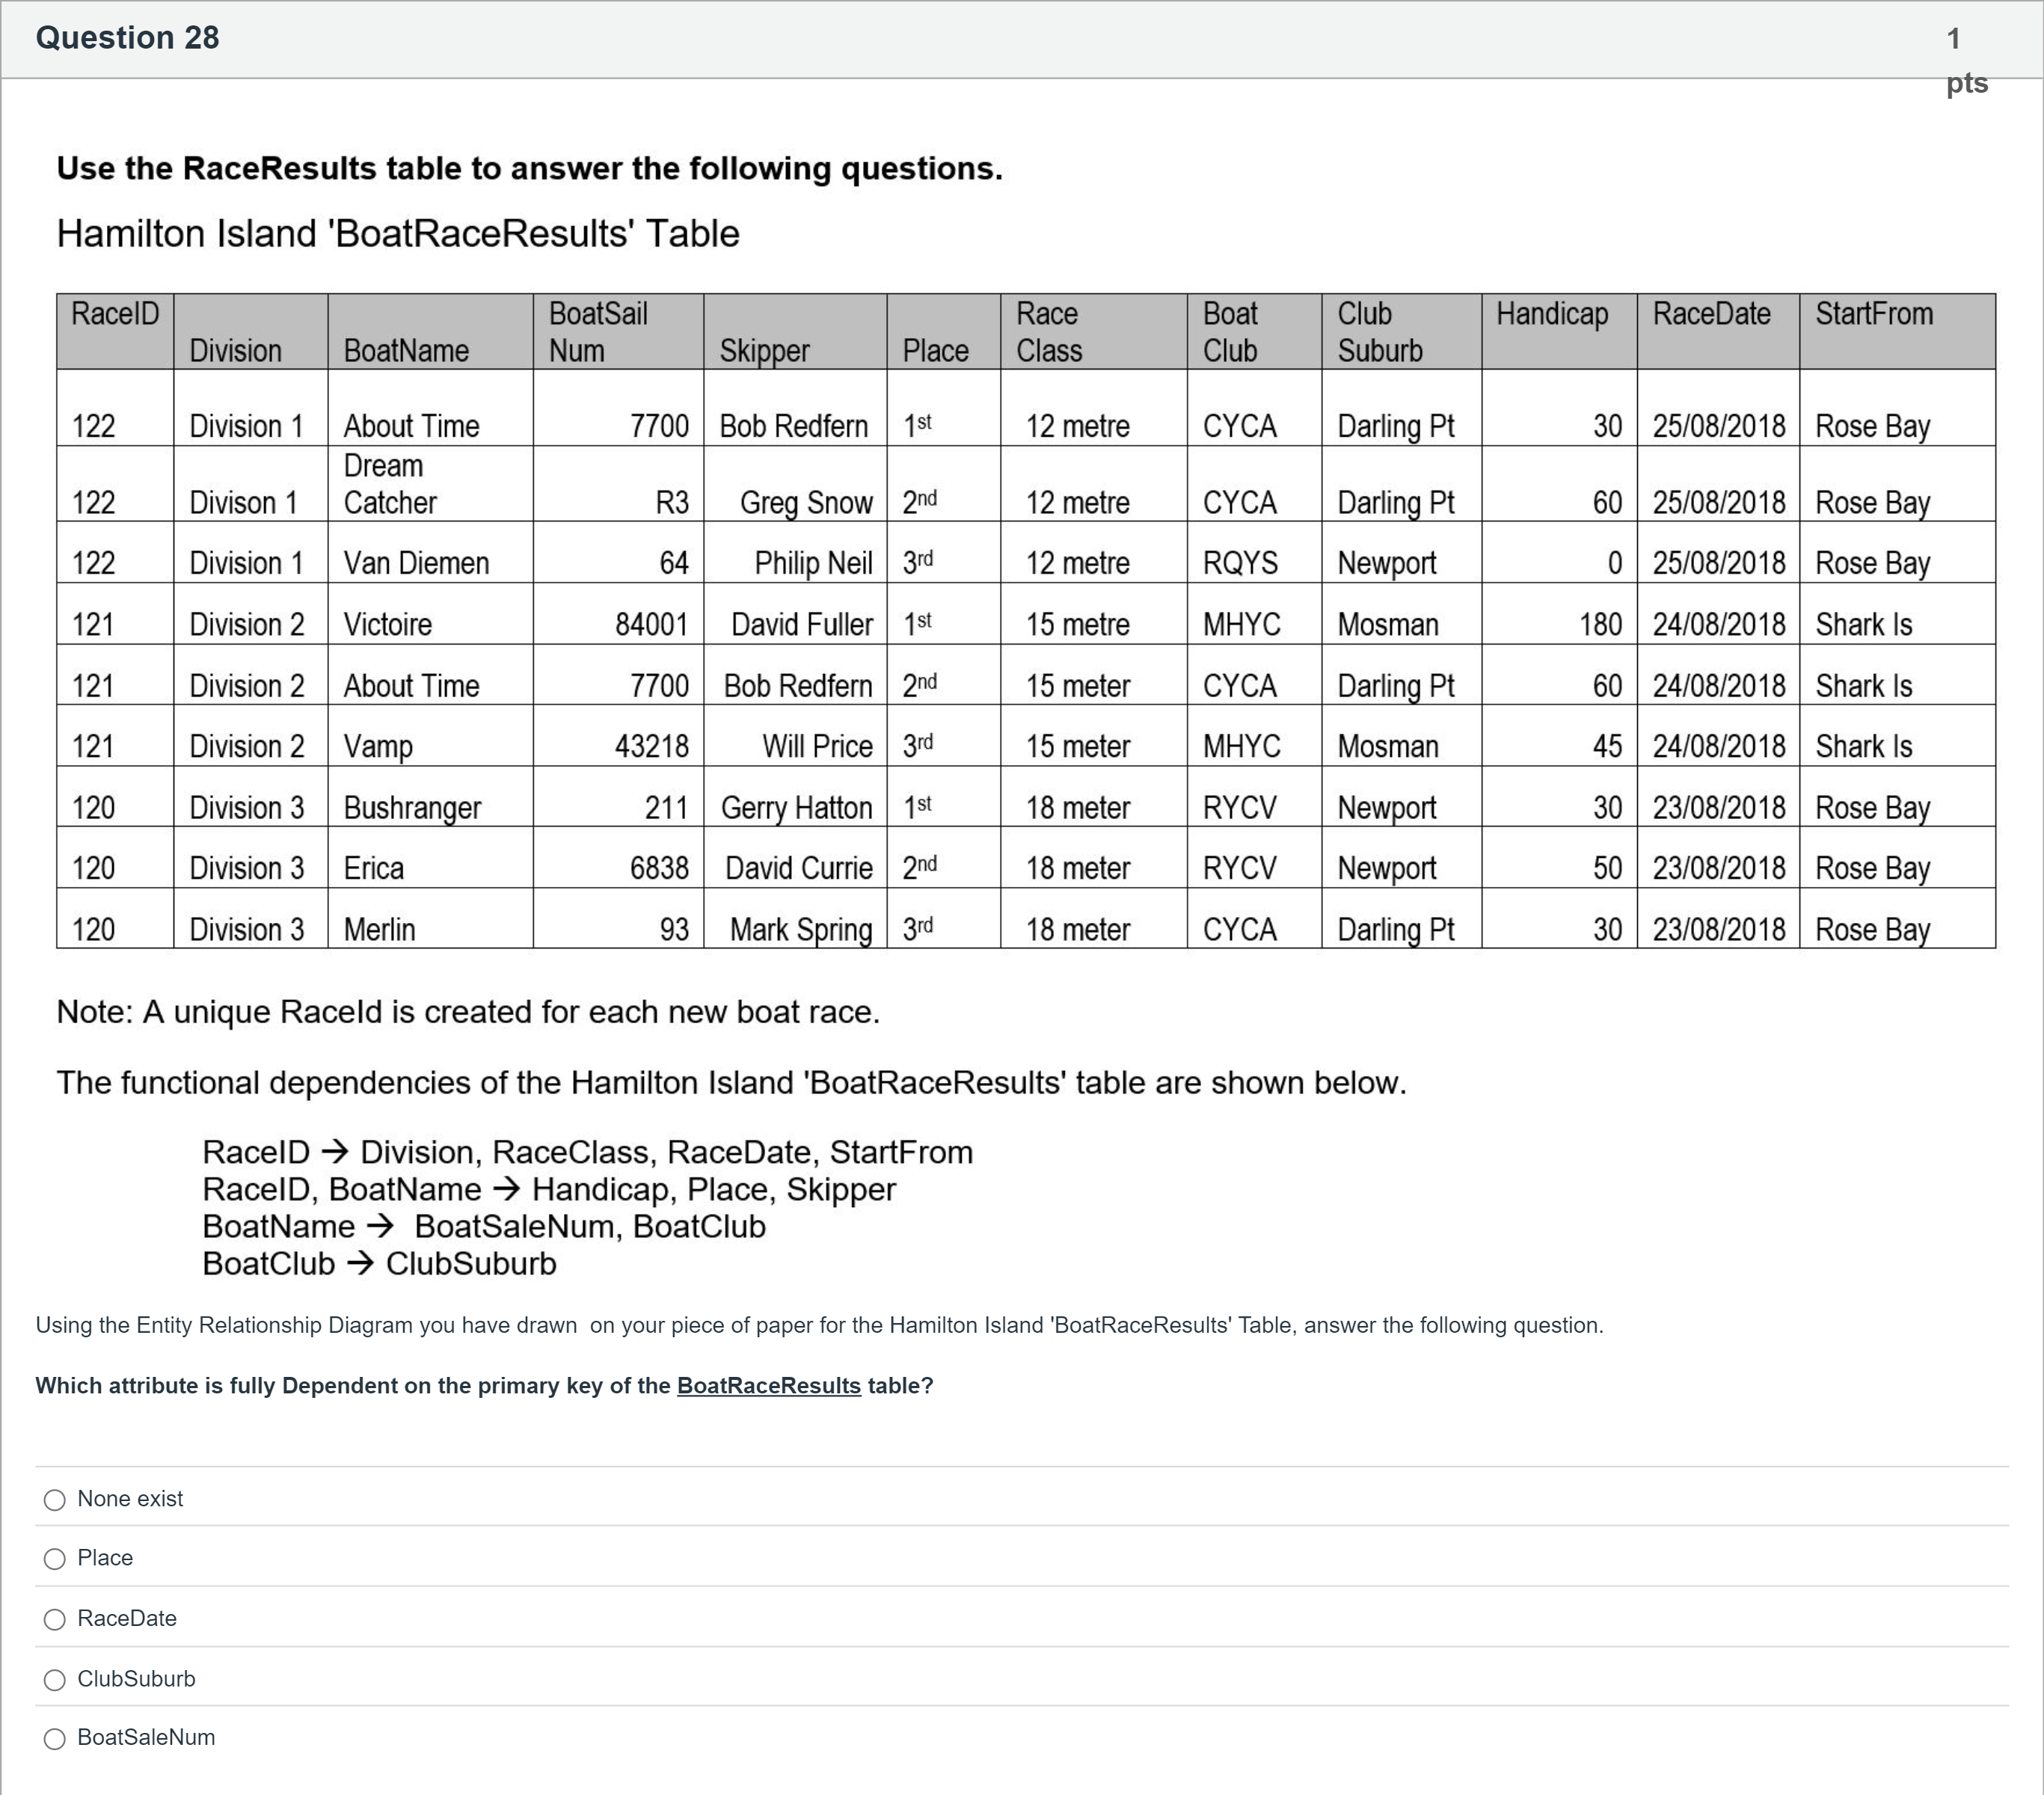Click the BoatName column header
The height and width of the screenshot is (1795, 2044).
point(406,350)
